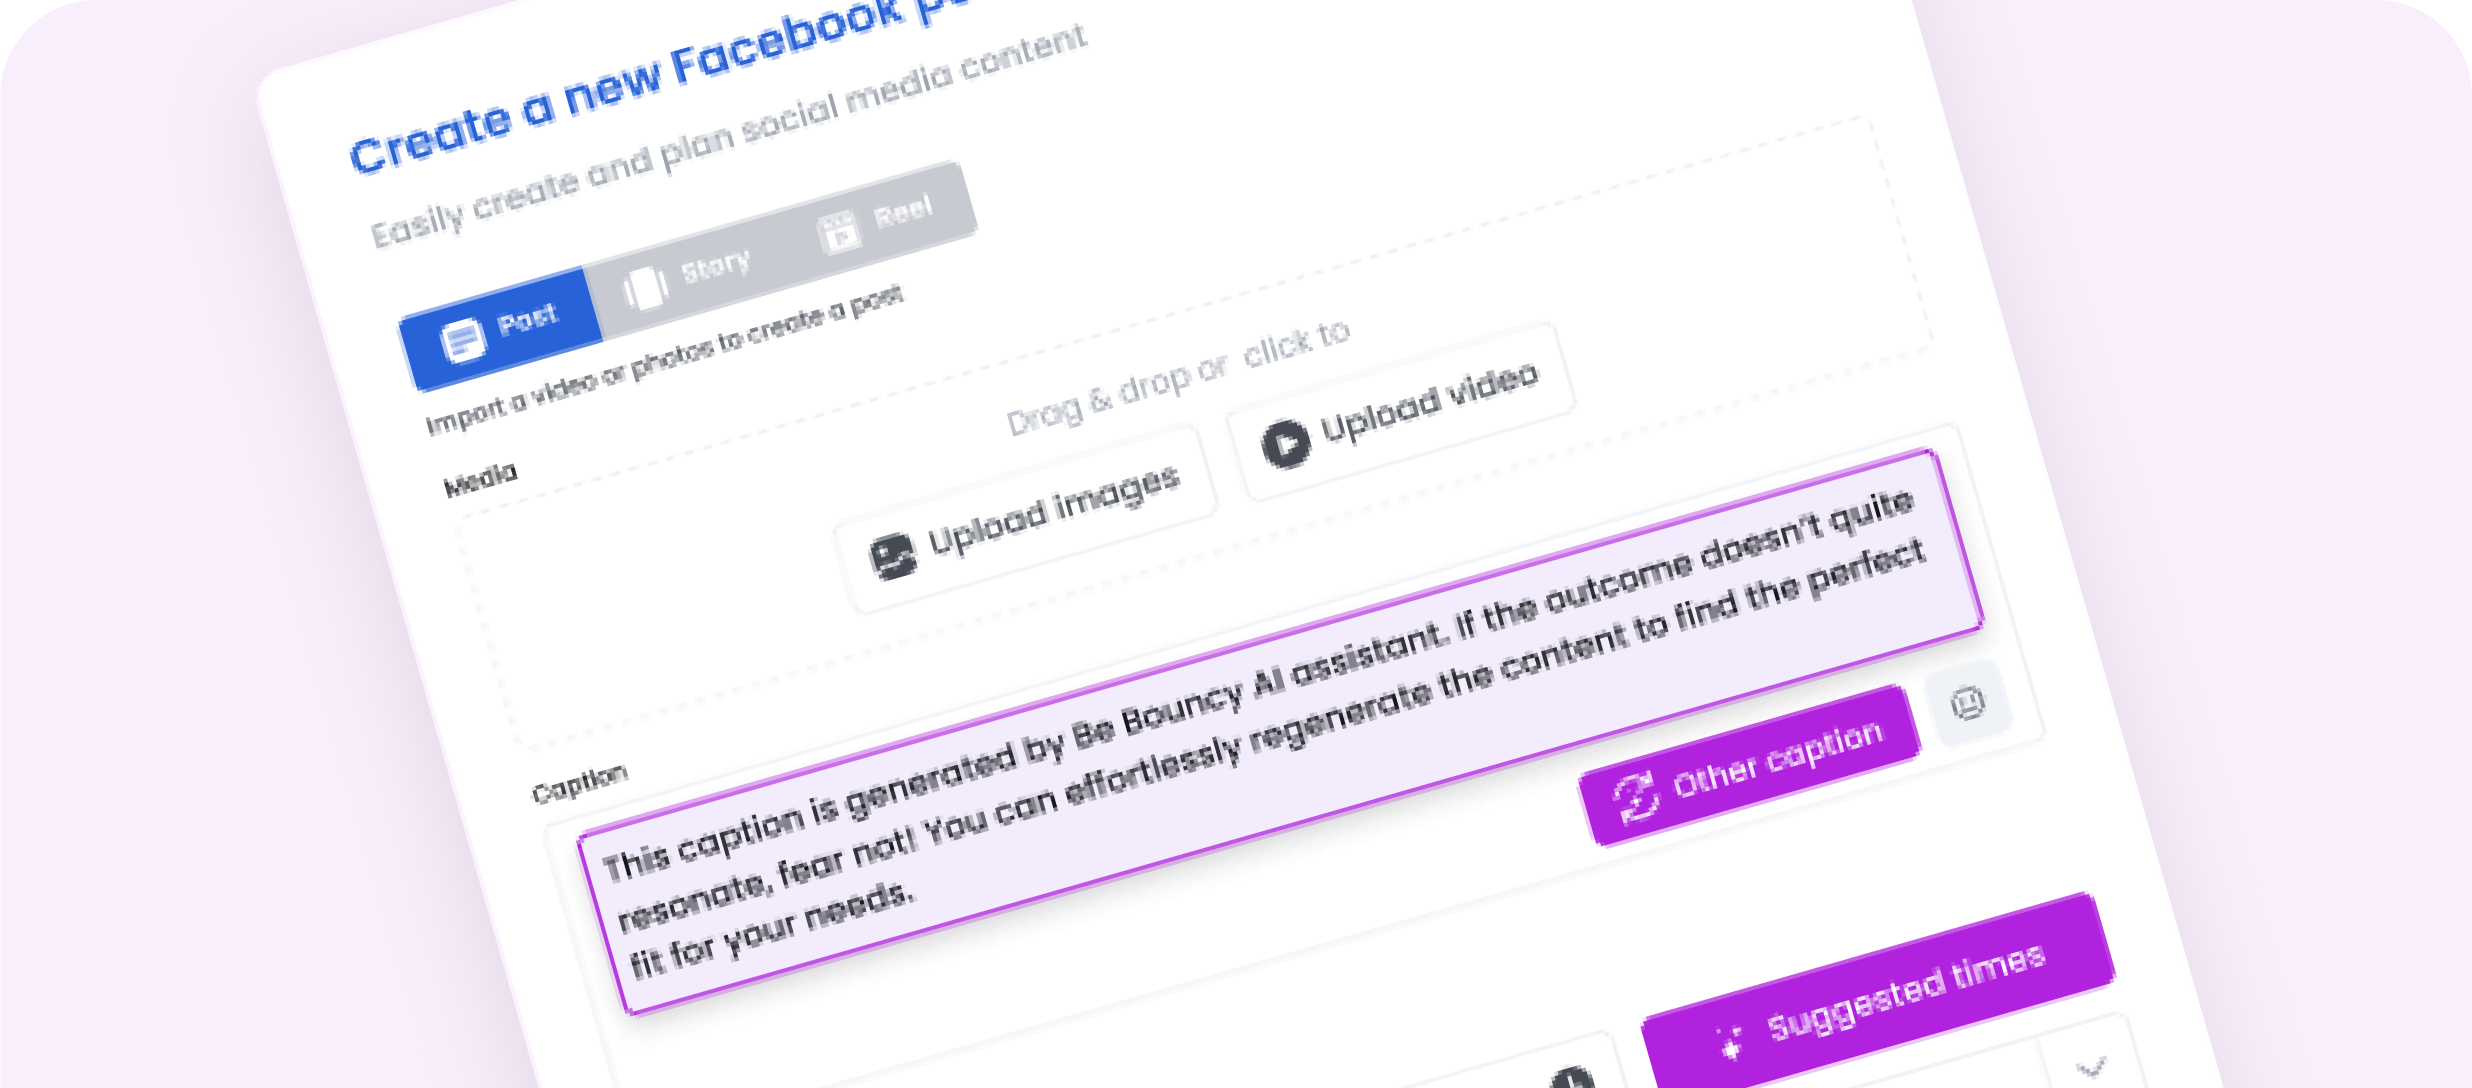Image resolution: width=2472 pixels, height=1088 pixels.
Task: Click the Story tab's slides icon
Action: [646, 287]
